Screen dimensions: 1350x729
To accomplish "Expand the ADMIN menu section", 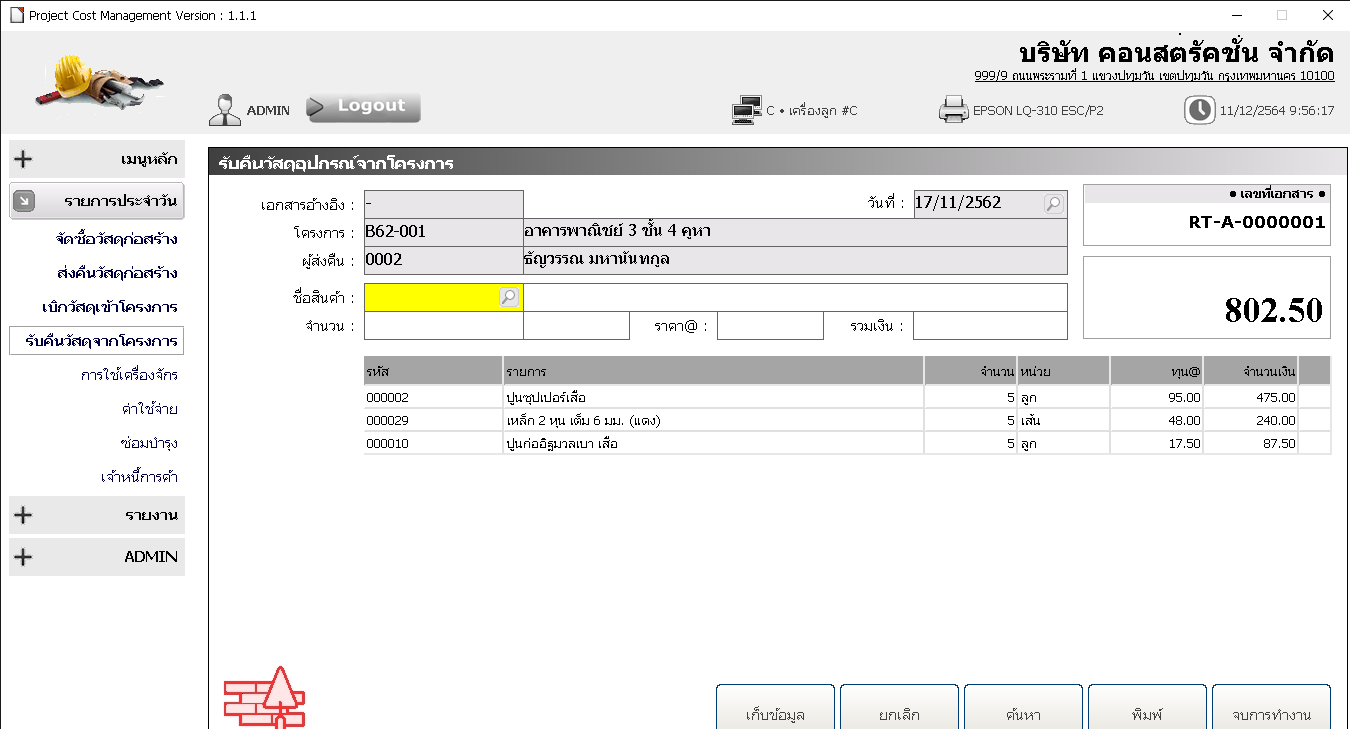I will 97,557.
